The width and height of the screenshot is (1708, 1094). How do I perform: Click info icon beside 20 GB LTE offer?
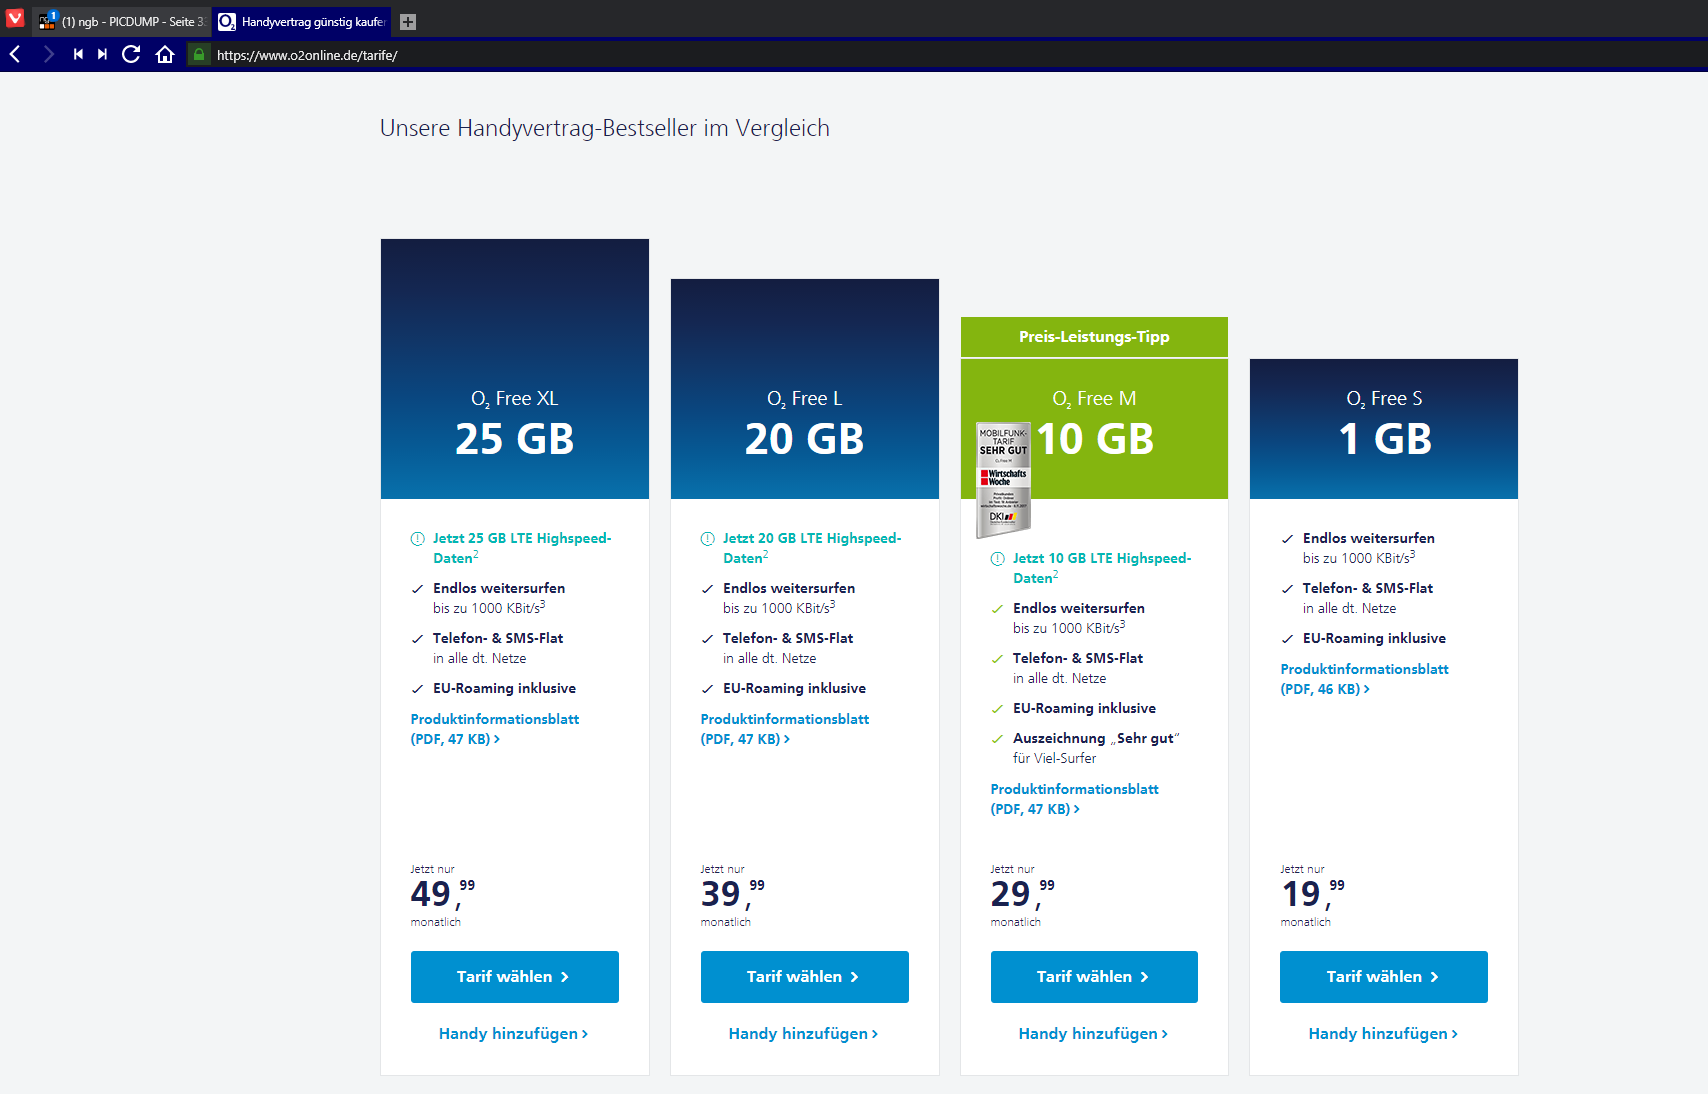[708, 539]
